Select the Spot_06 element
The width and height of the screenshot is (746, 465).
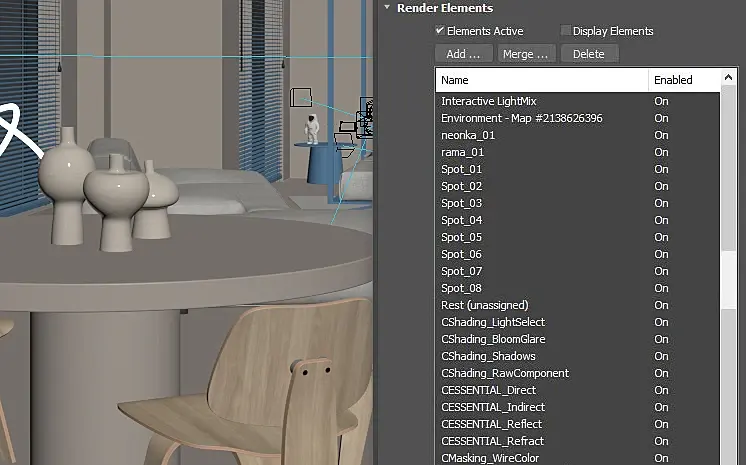[578, 254]
